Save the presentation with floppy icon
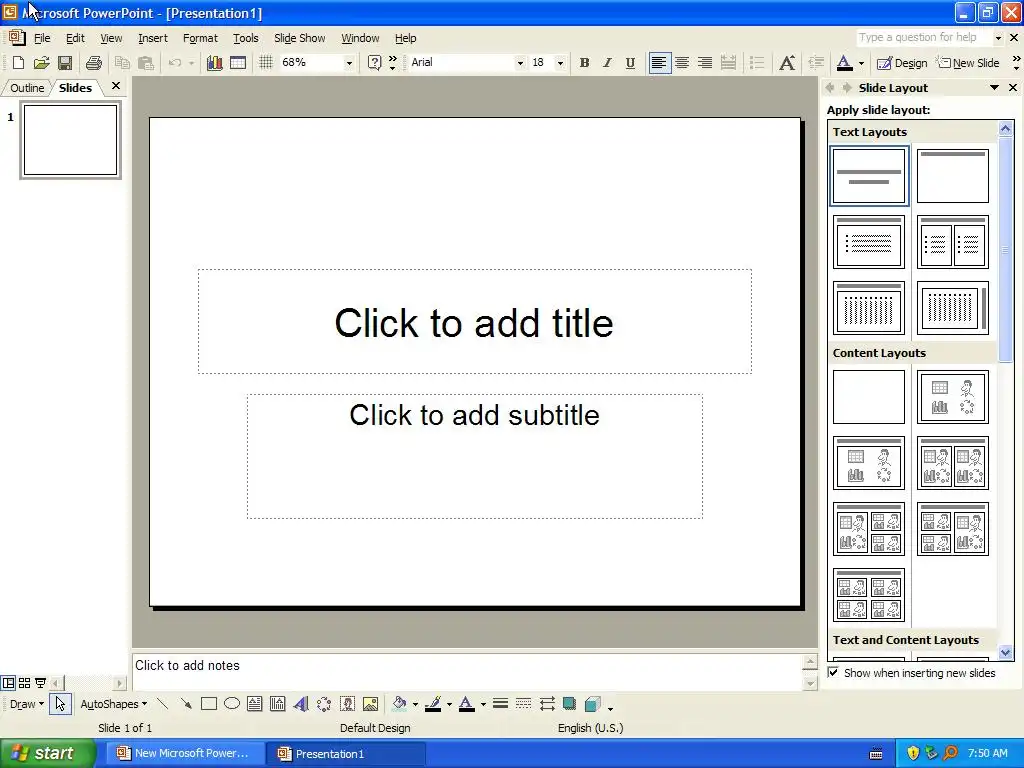Image resolution: width=1024 pixels, height=768 pixels. click(x=65, y=63)
